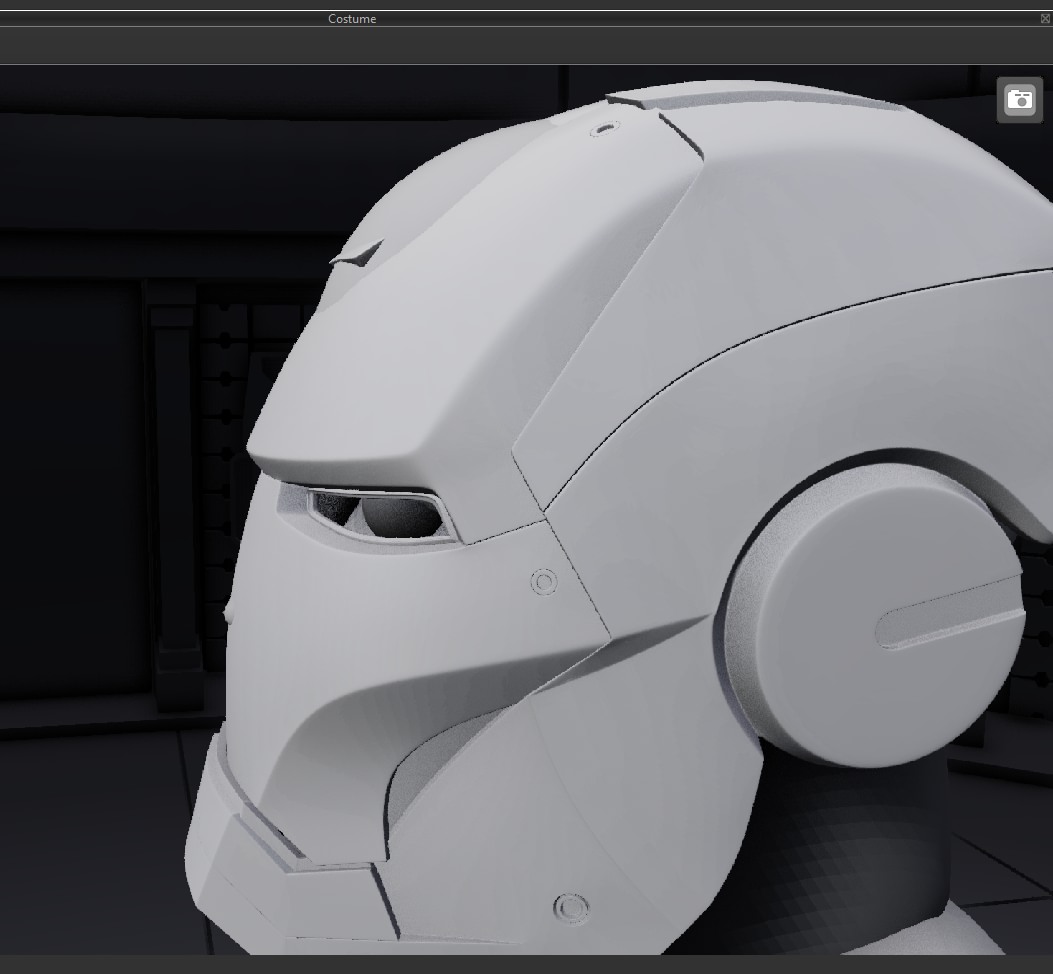
Task: Select the Costume panel title
Action: tap(352, 19)
